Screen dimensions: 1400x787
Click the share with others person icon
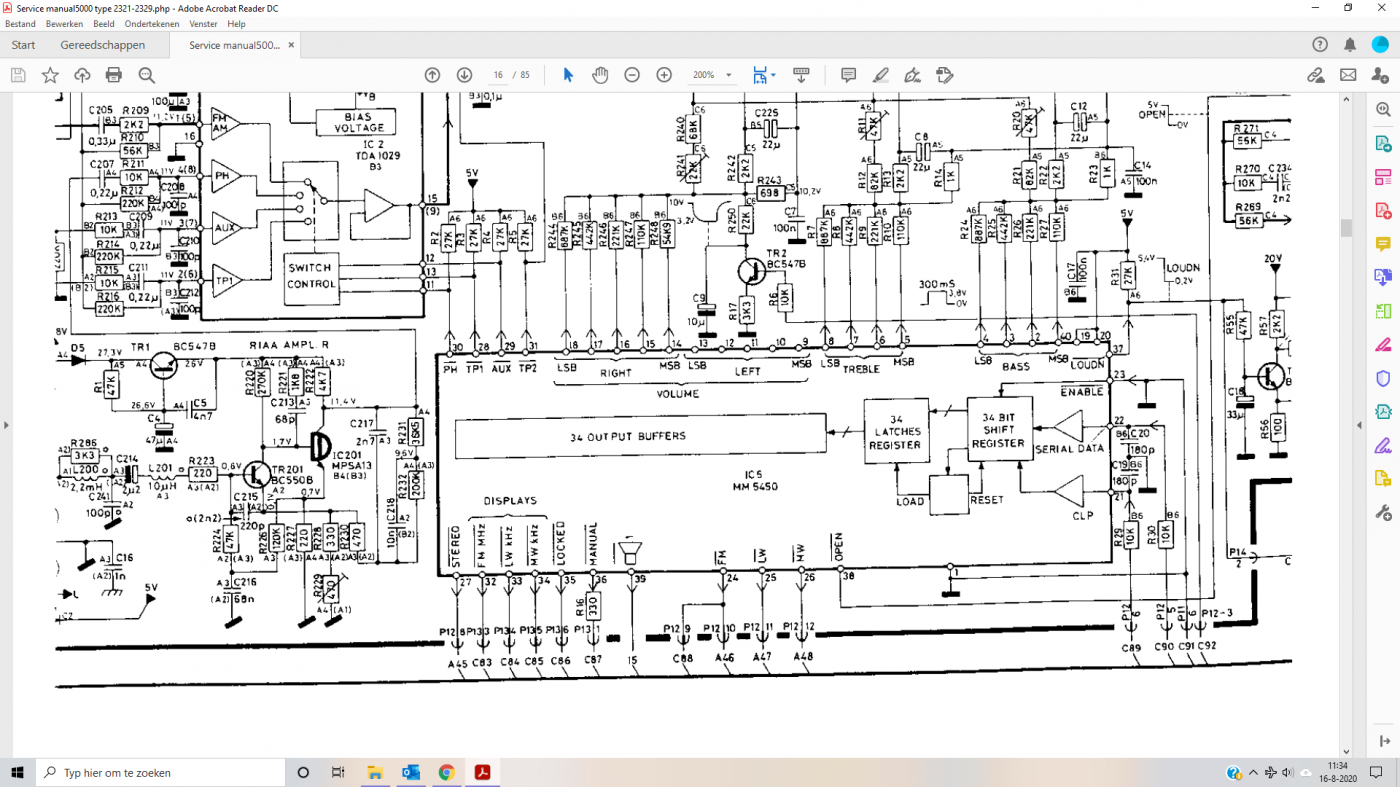(x=1380, y=75)
